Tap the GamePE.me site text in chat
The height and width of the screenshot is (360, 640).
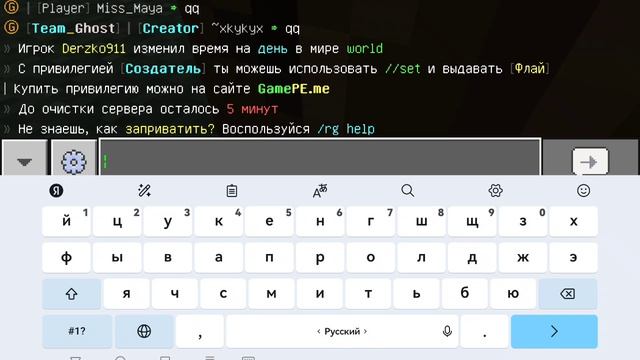point(294,89)
